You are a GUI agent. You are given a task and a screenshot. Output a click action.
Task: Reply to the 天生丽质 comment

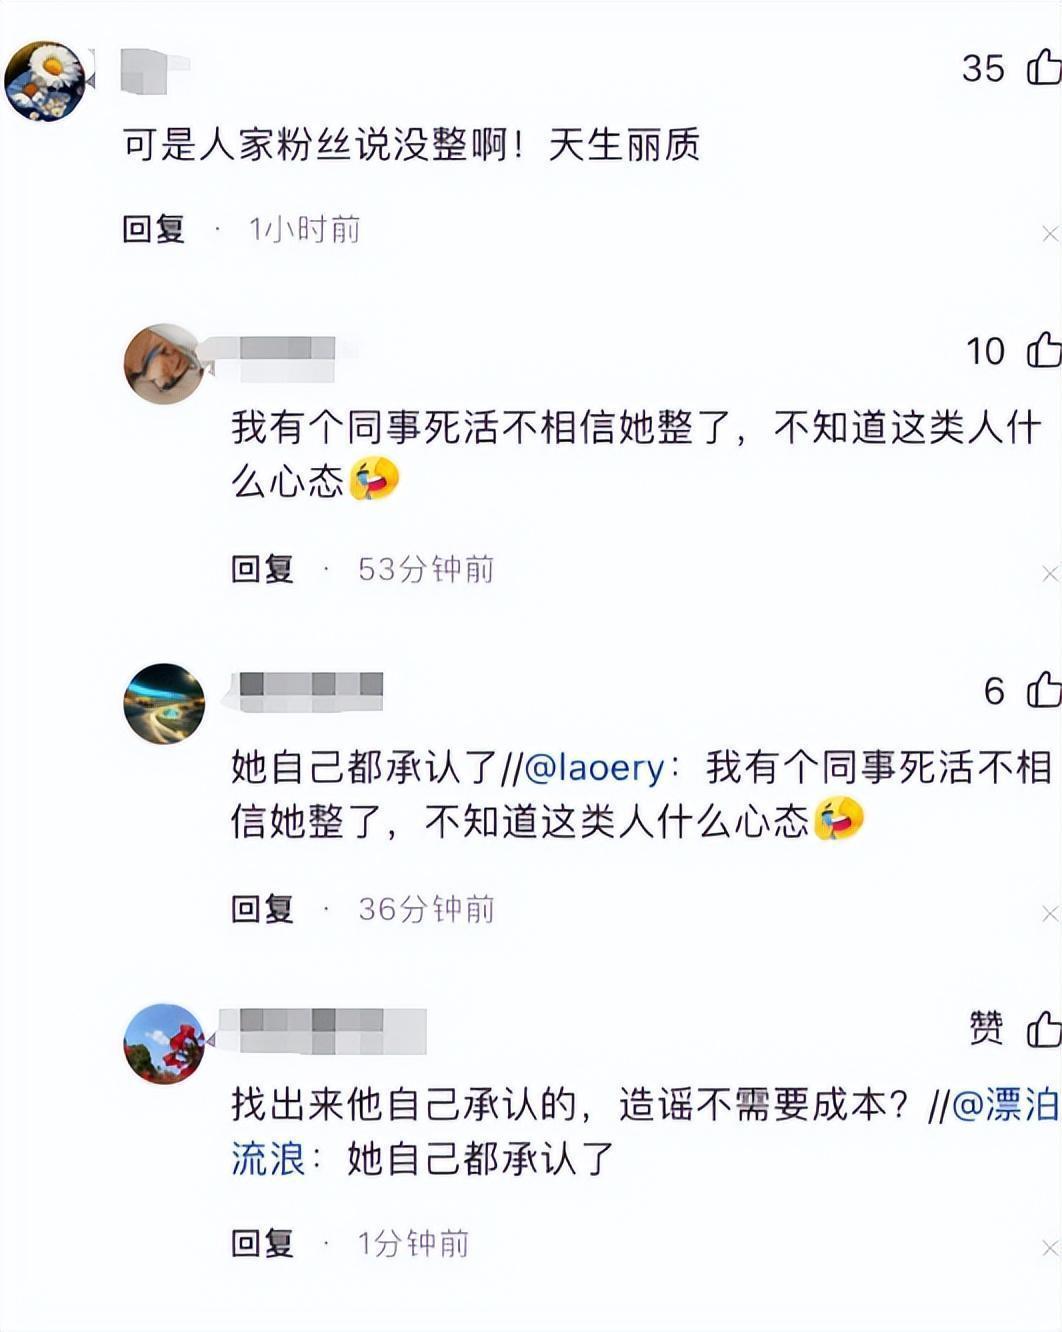154,229
